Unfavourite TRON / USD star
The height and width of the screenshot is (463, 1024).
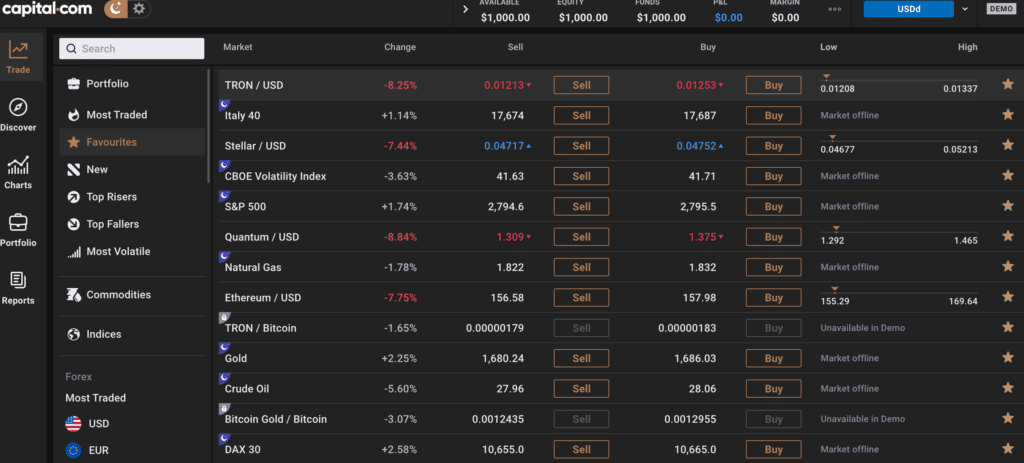point(1008,85)
